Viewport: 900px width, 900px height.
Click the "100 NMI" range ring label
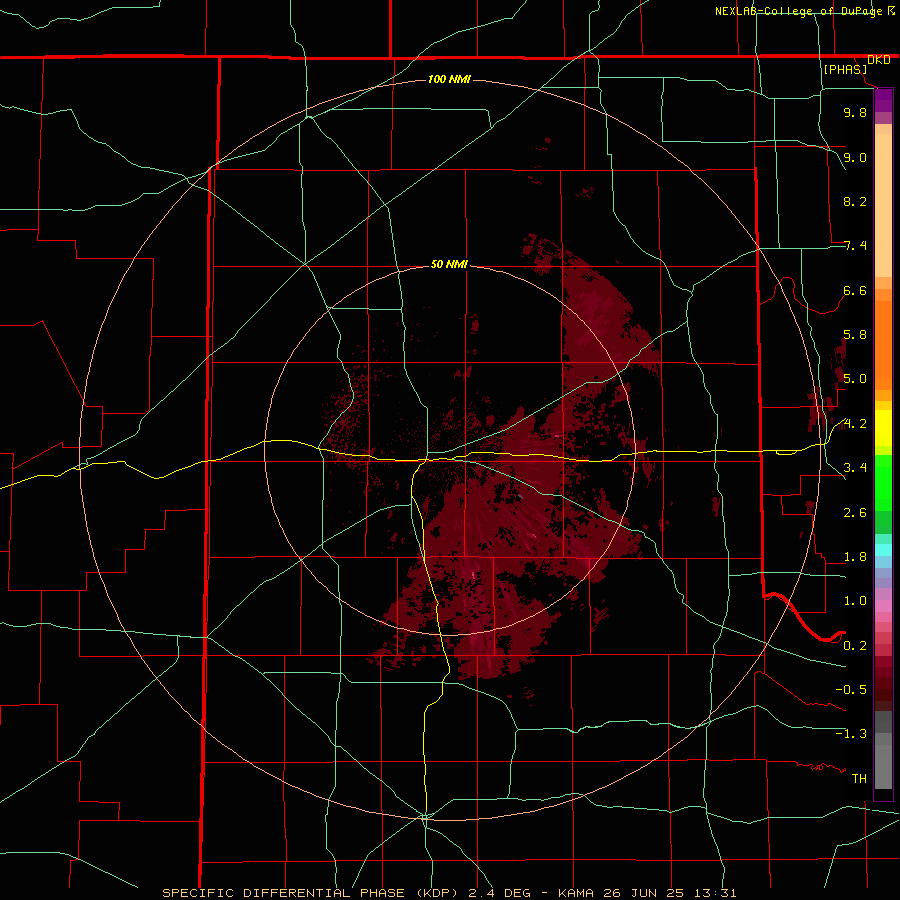tap(449, 79)
